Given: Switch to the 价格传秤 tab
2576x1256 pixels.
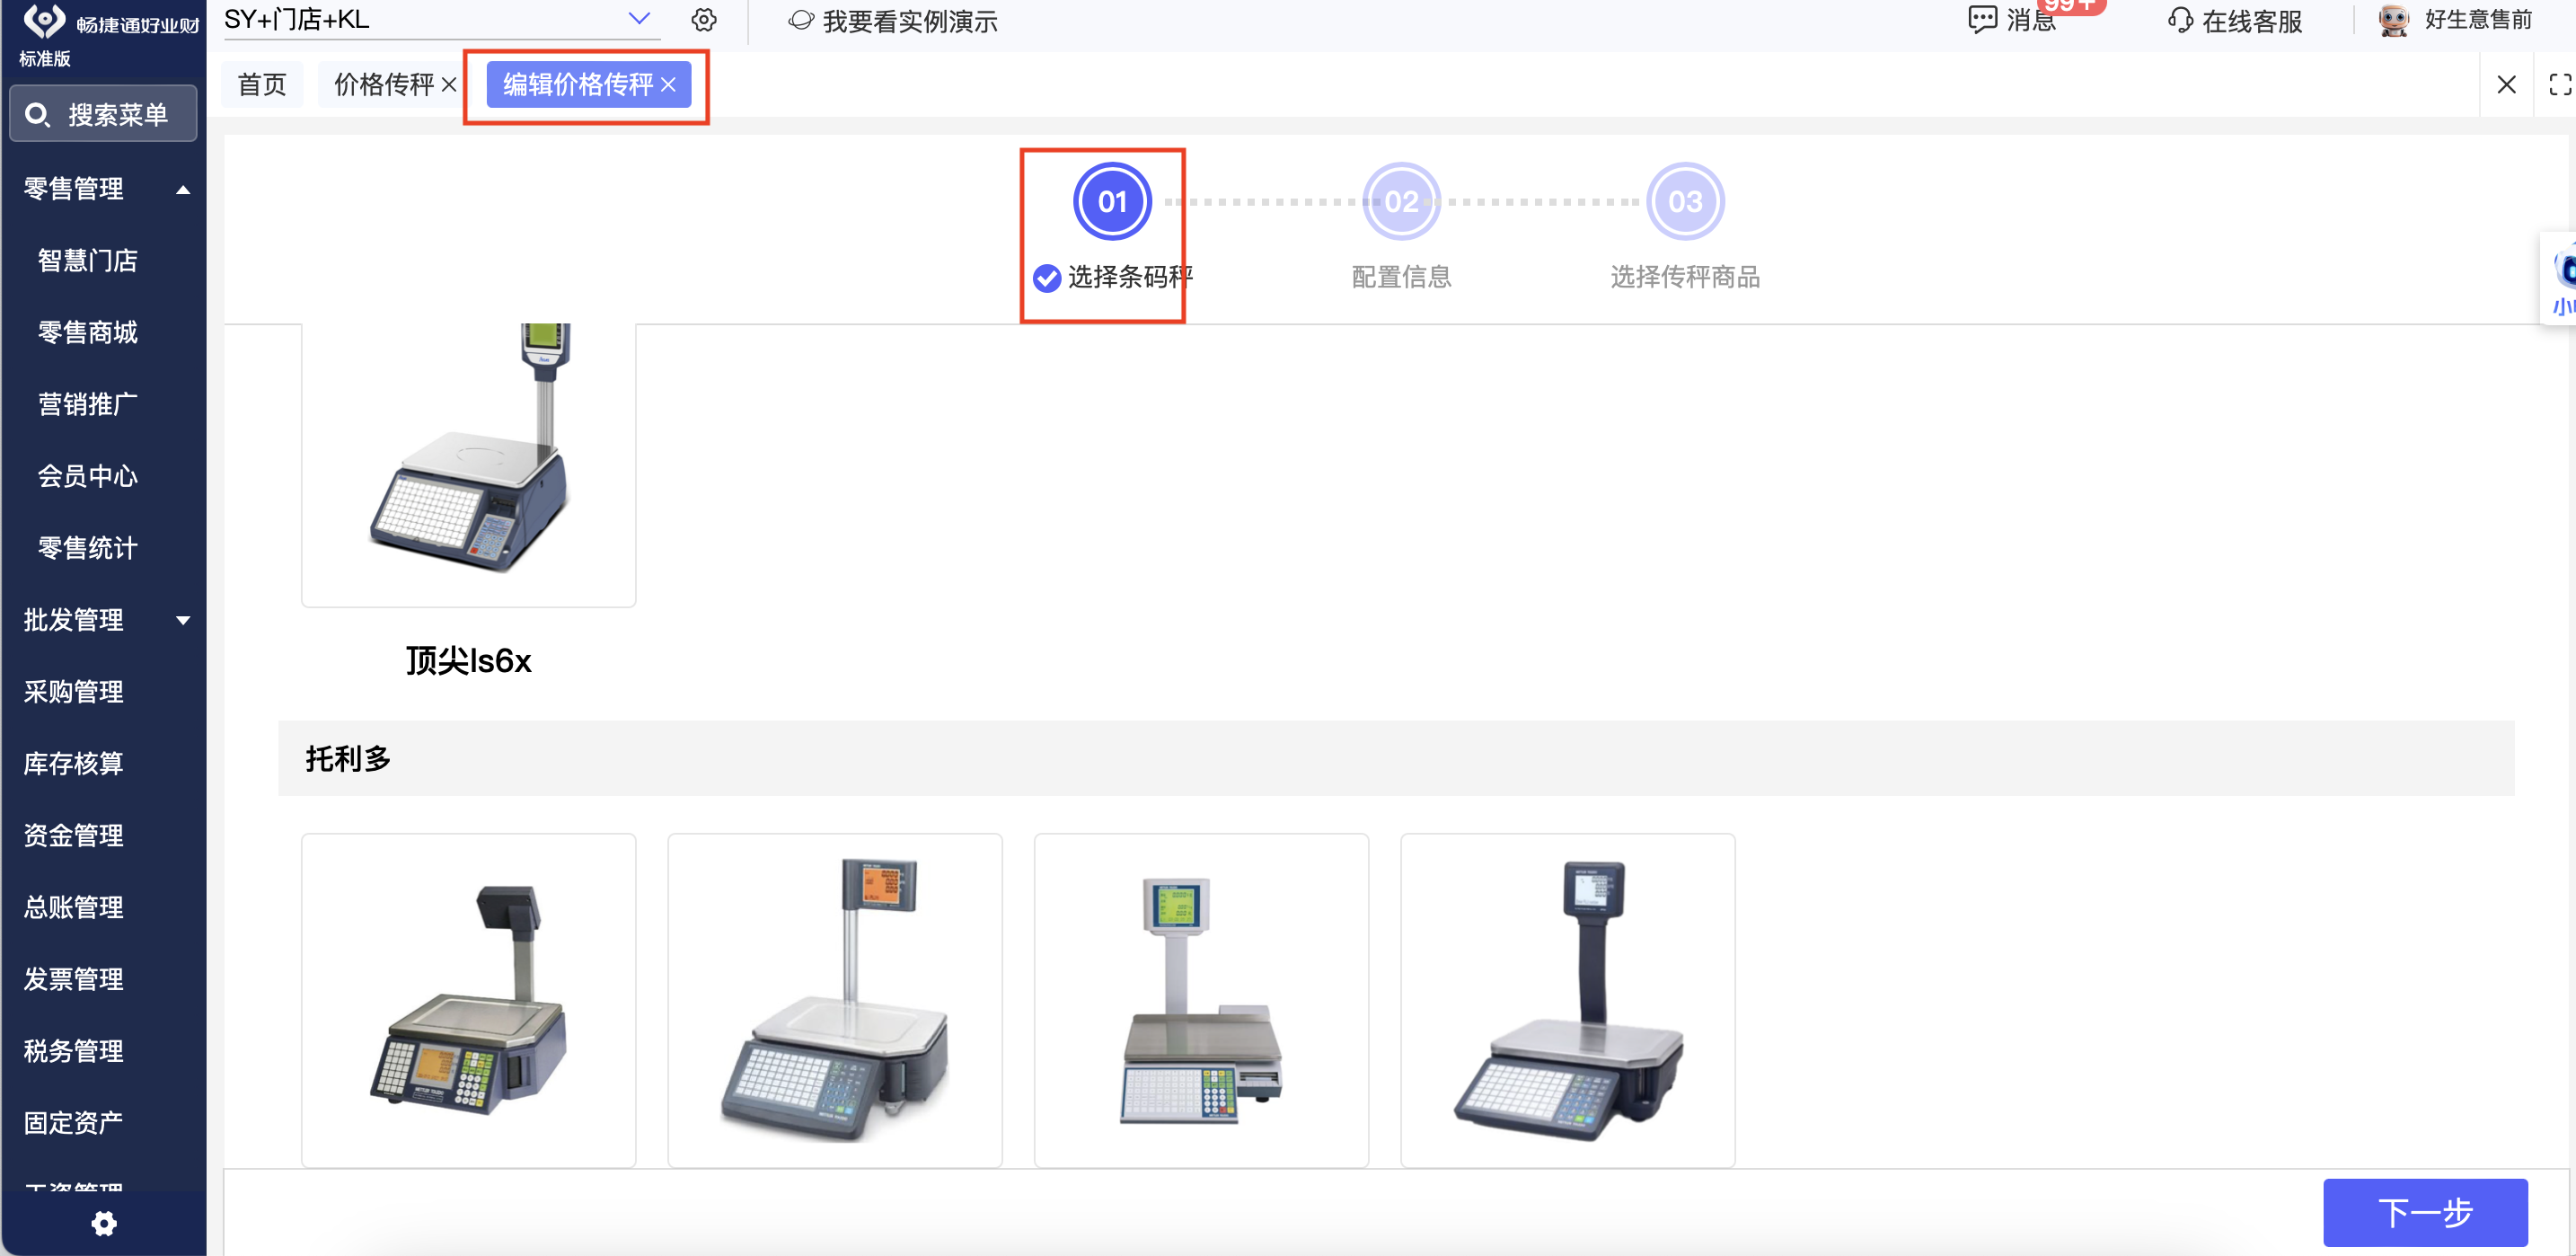Looking at the screenshot, I should (384, 85).
